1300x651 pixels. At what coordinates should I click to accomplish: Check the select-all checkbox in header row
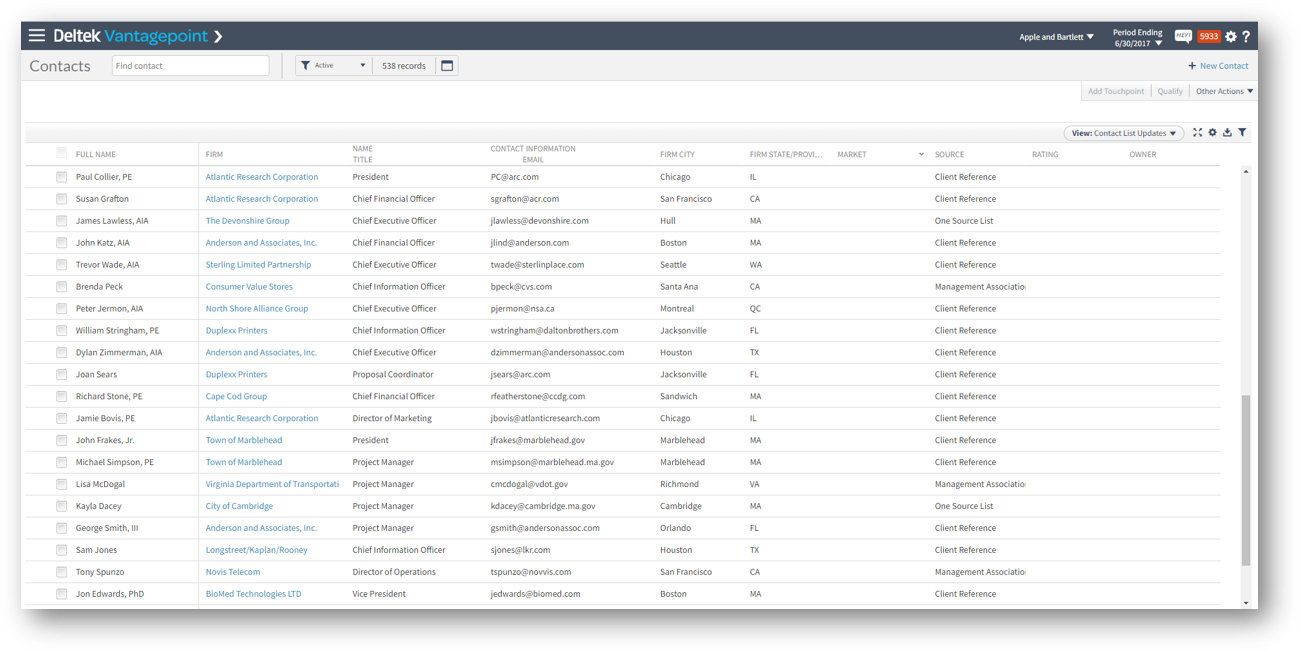click(62, 154)
